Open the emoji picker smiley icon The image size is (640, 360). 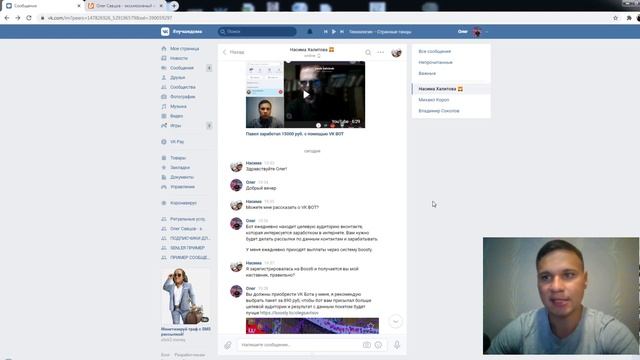pyautogui.click(x=378, y=345)
